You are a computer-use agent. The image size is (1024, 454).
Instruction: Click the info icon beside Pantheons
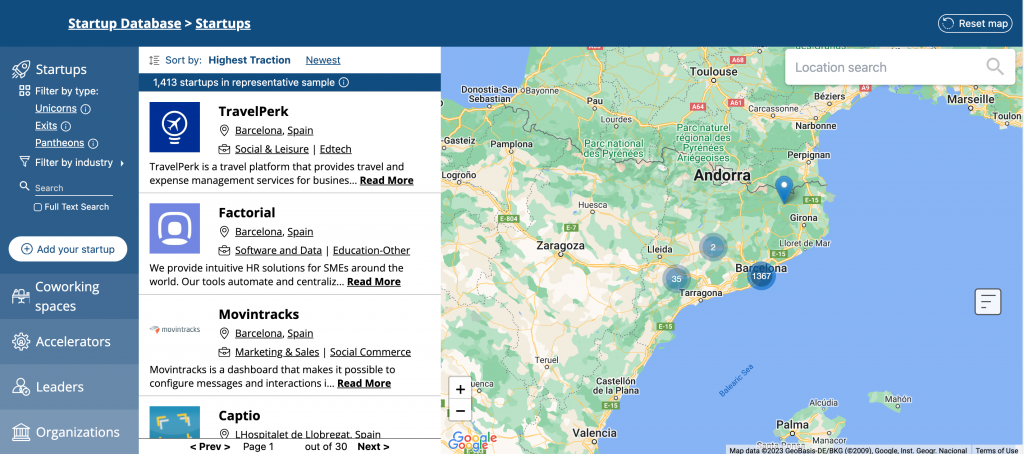point(93,143)
